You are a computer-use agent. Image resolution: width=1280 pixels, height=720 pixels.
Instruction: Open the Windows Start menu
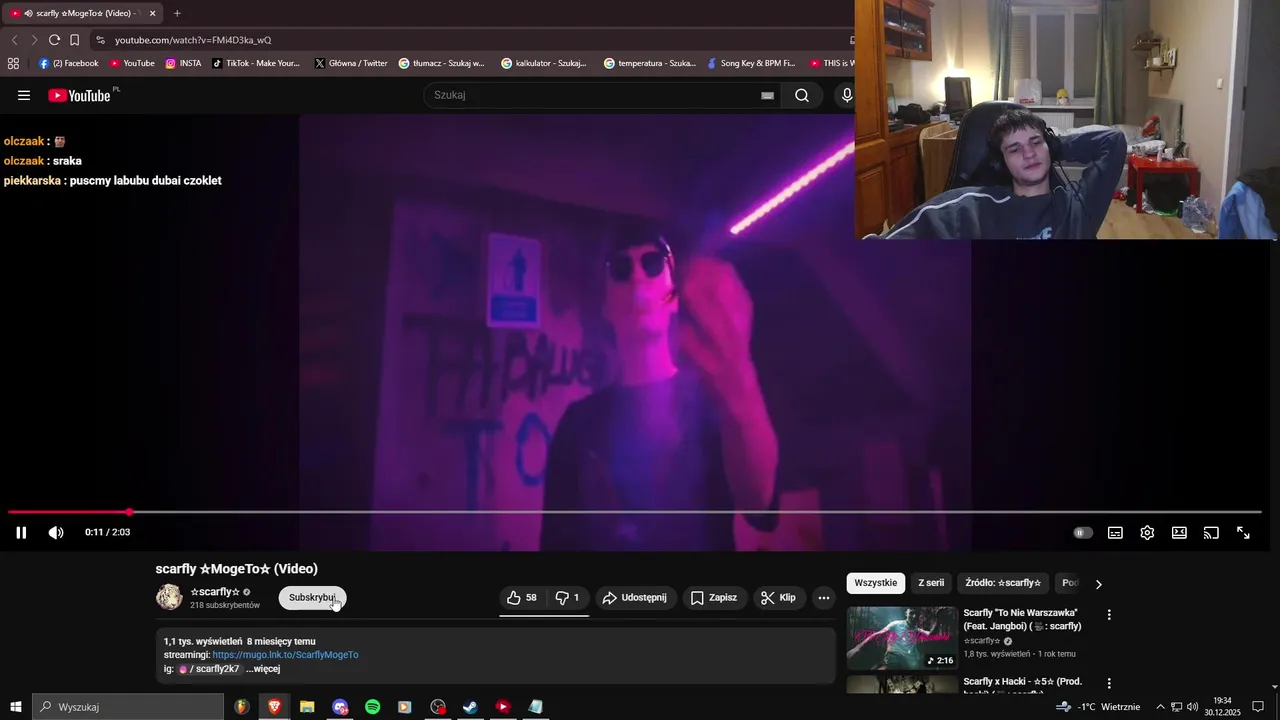[16, 707]
